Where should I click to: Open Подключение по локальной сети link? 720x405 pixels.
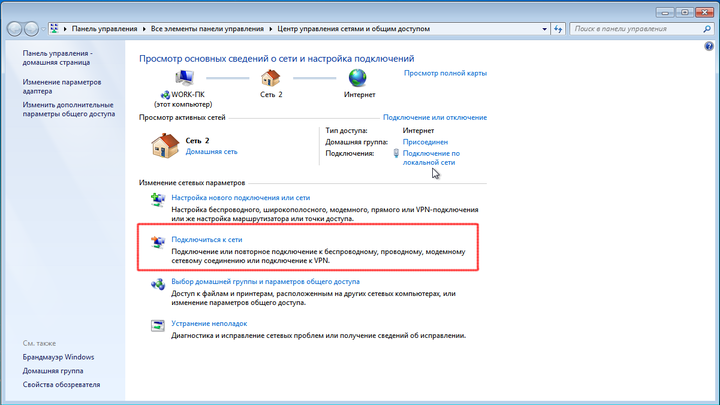(431, 158)
